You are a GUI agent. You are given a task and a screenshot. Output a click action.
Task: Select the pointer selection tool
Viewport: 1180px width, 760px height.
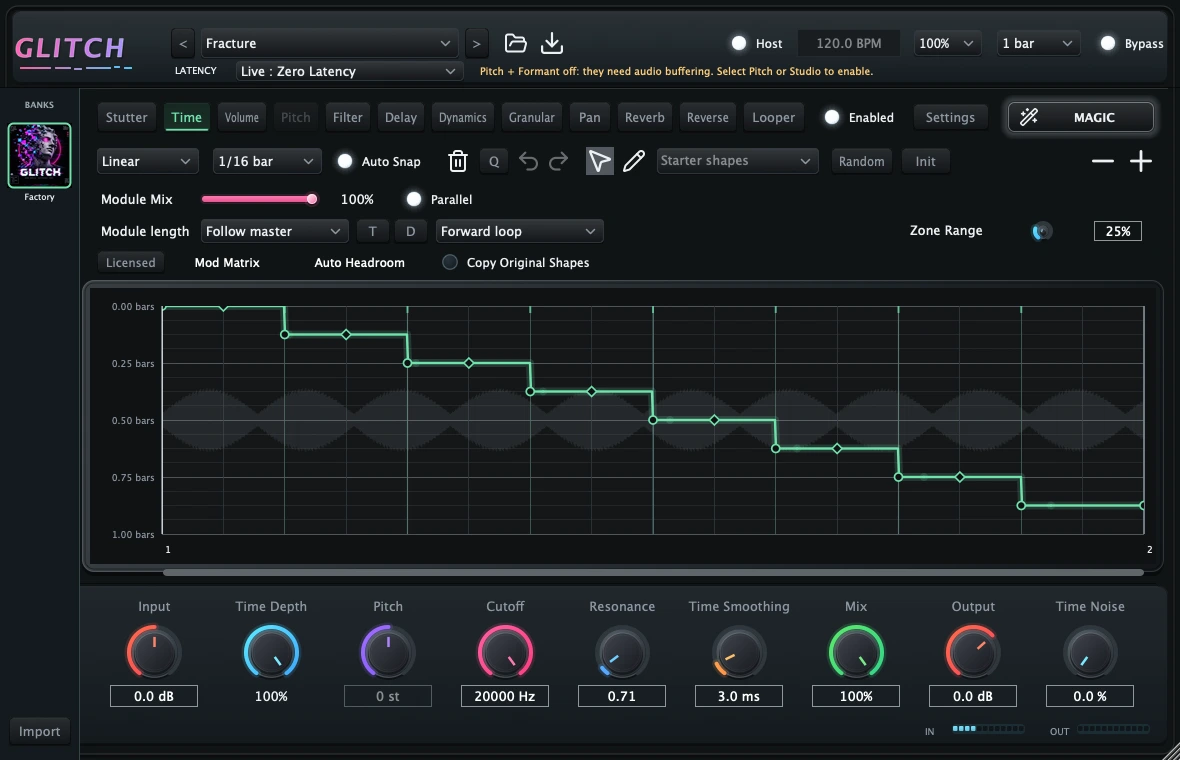[x=599, y=161]
